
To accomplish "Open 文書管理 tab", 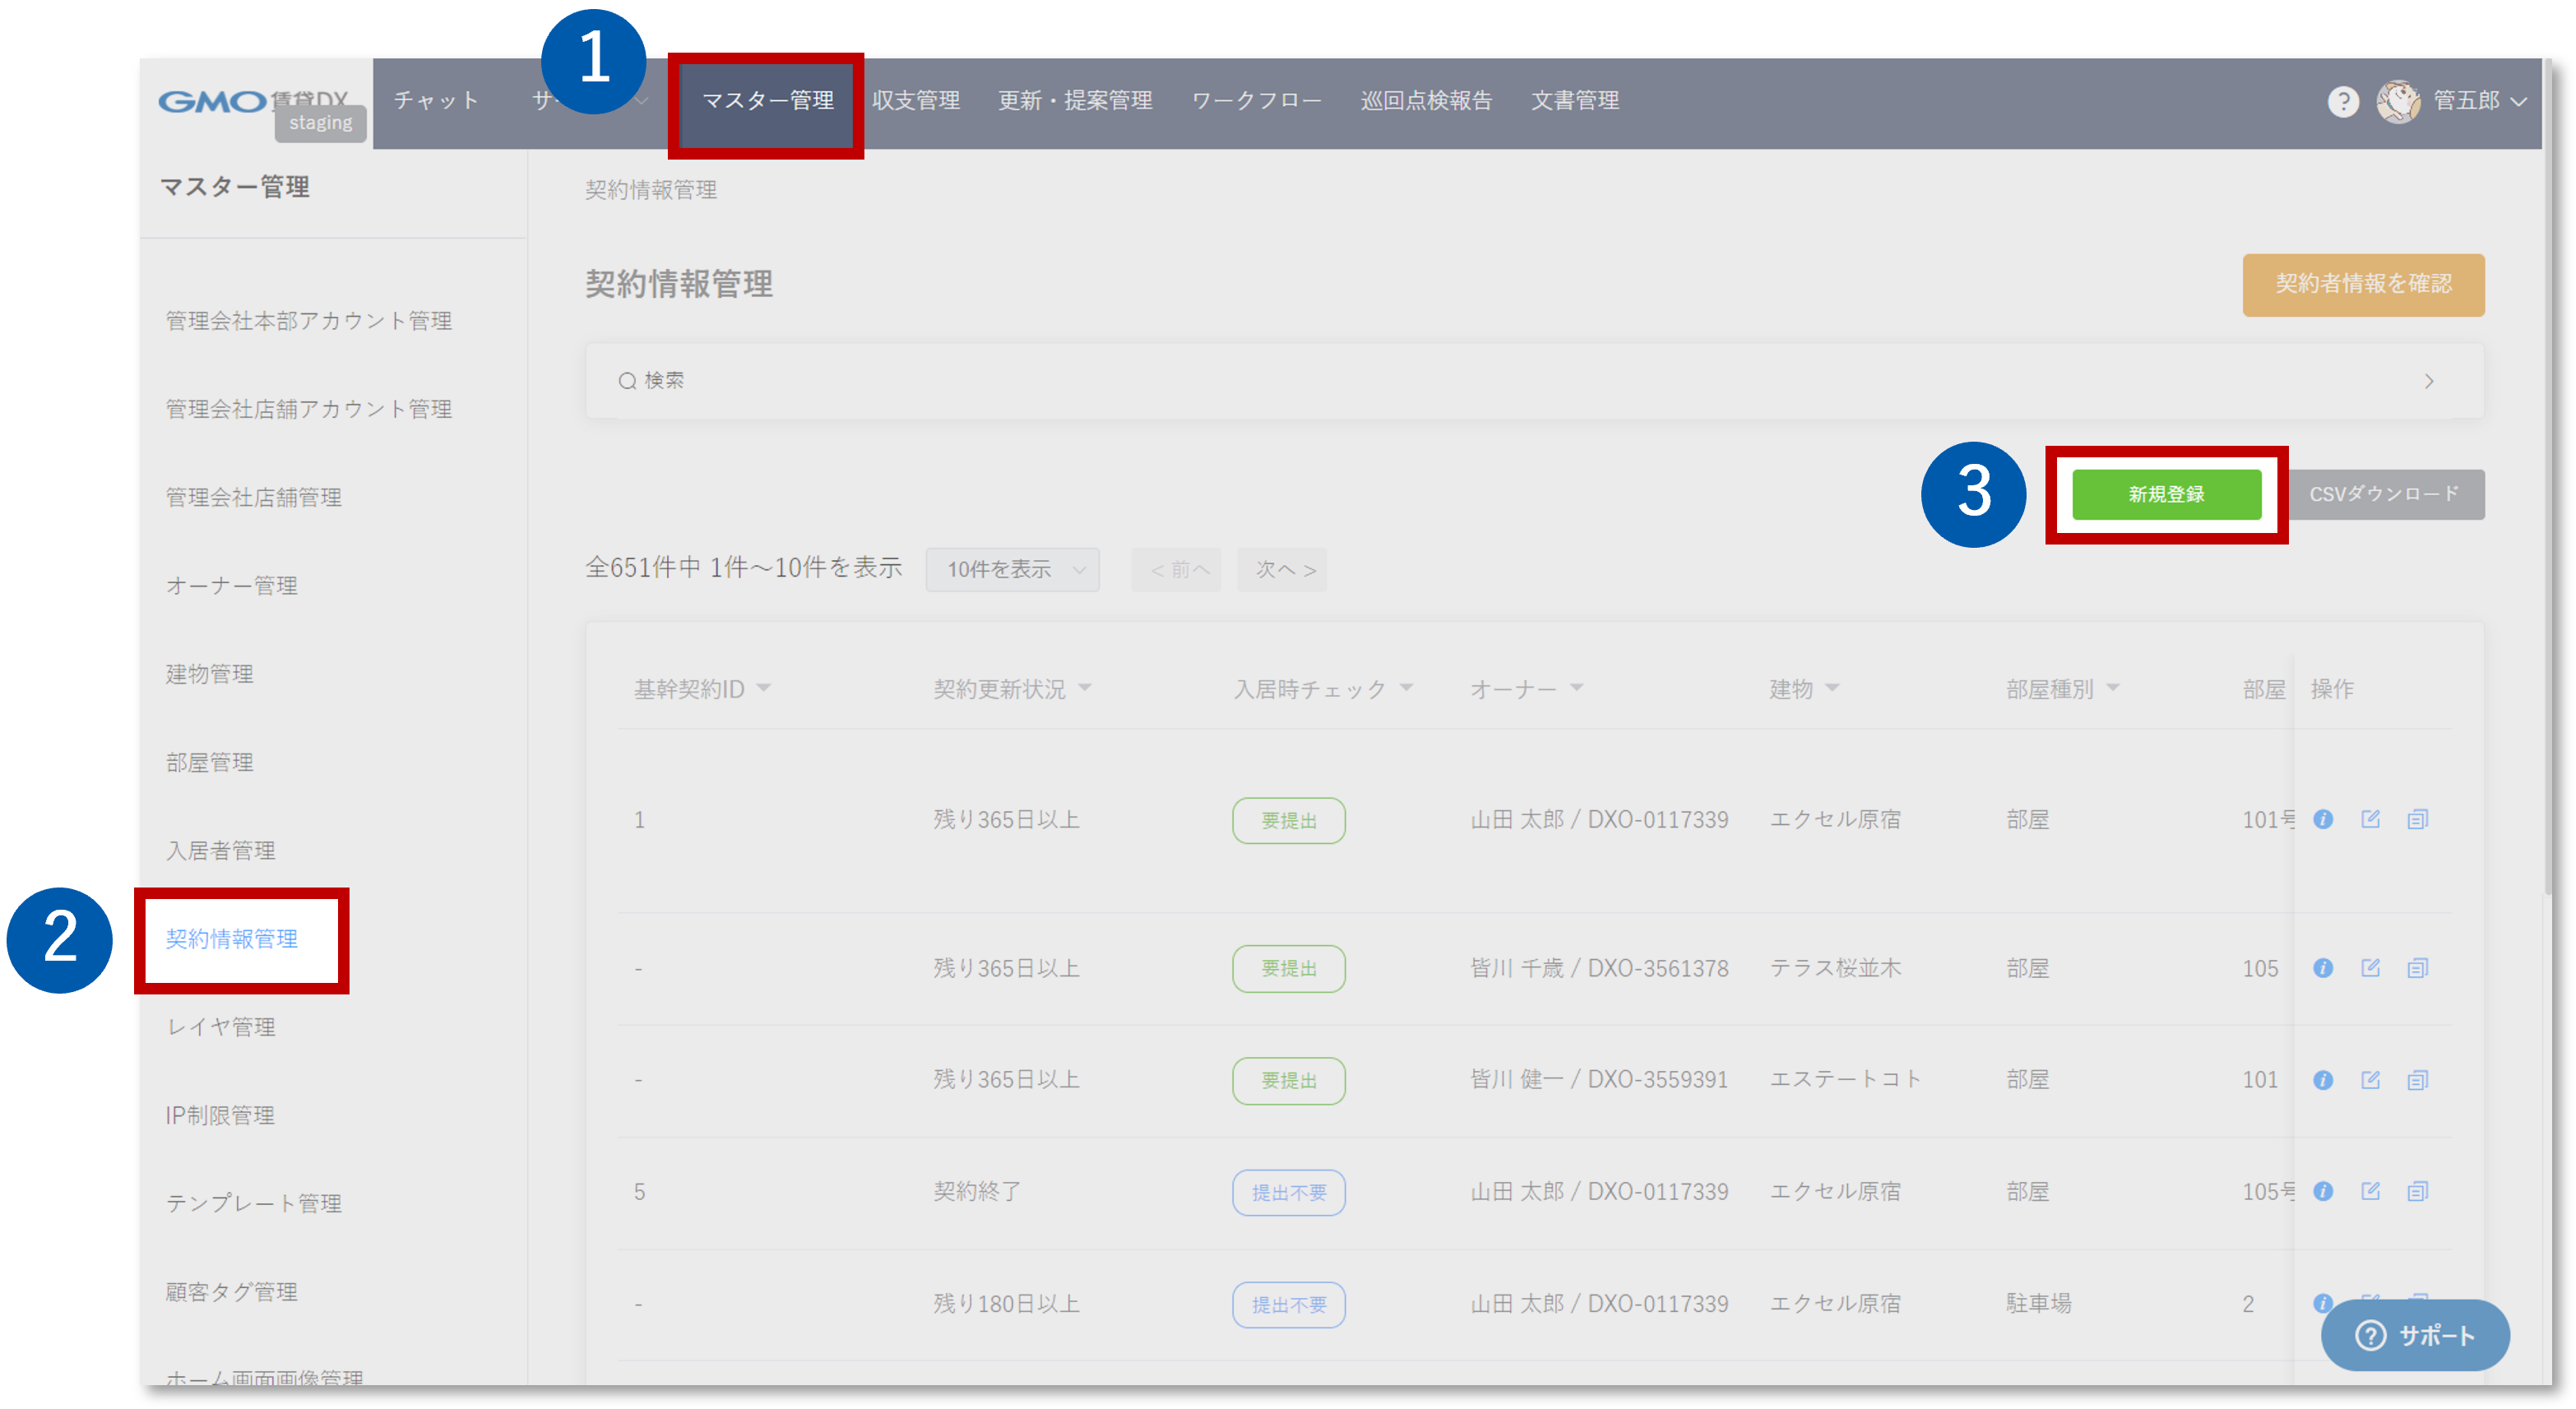I will pos(1575,101).
